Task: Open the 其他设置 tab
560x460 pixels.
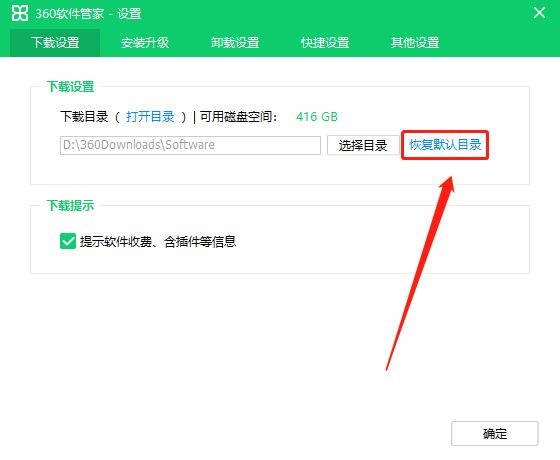Action: [415, 42]
